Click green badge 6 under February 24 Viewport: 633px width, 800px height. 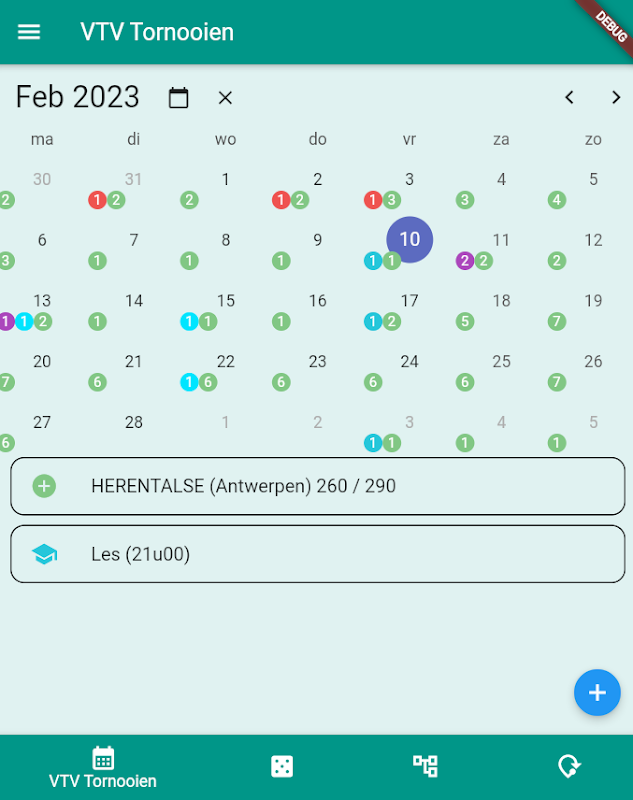373,382
